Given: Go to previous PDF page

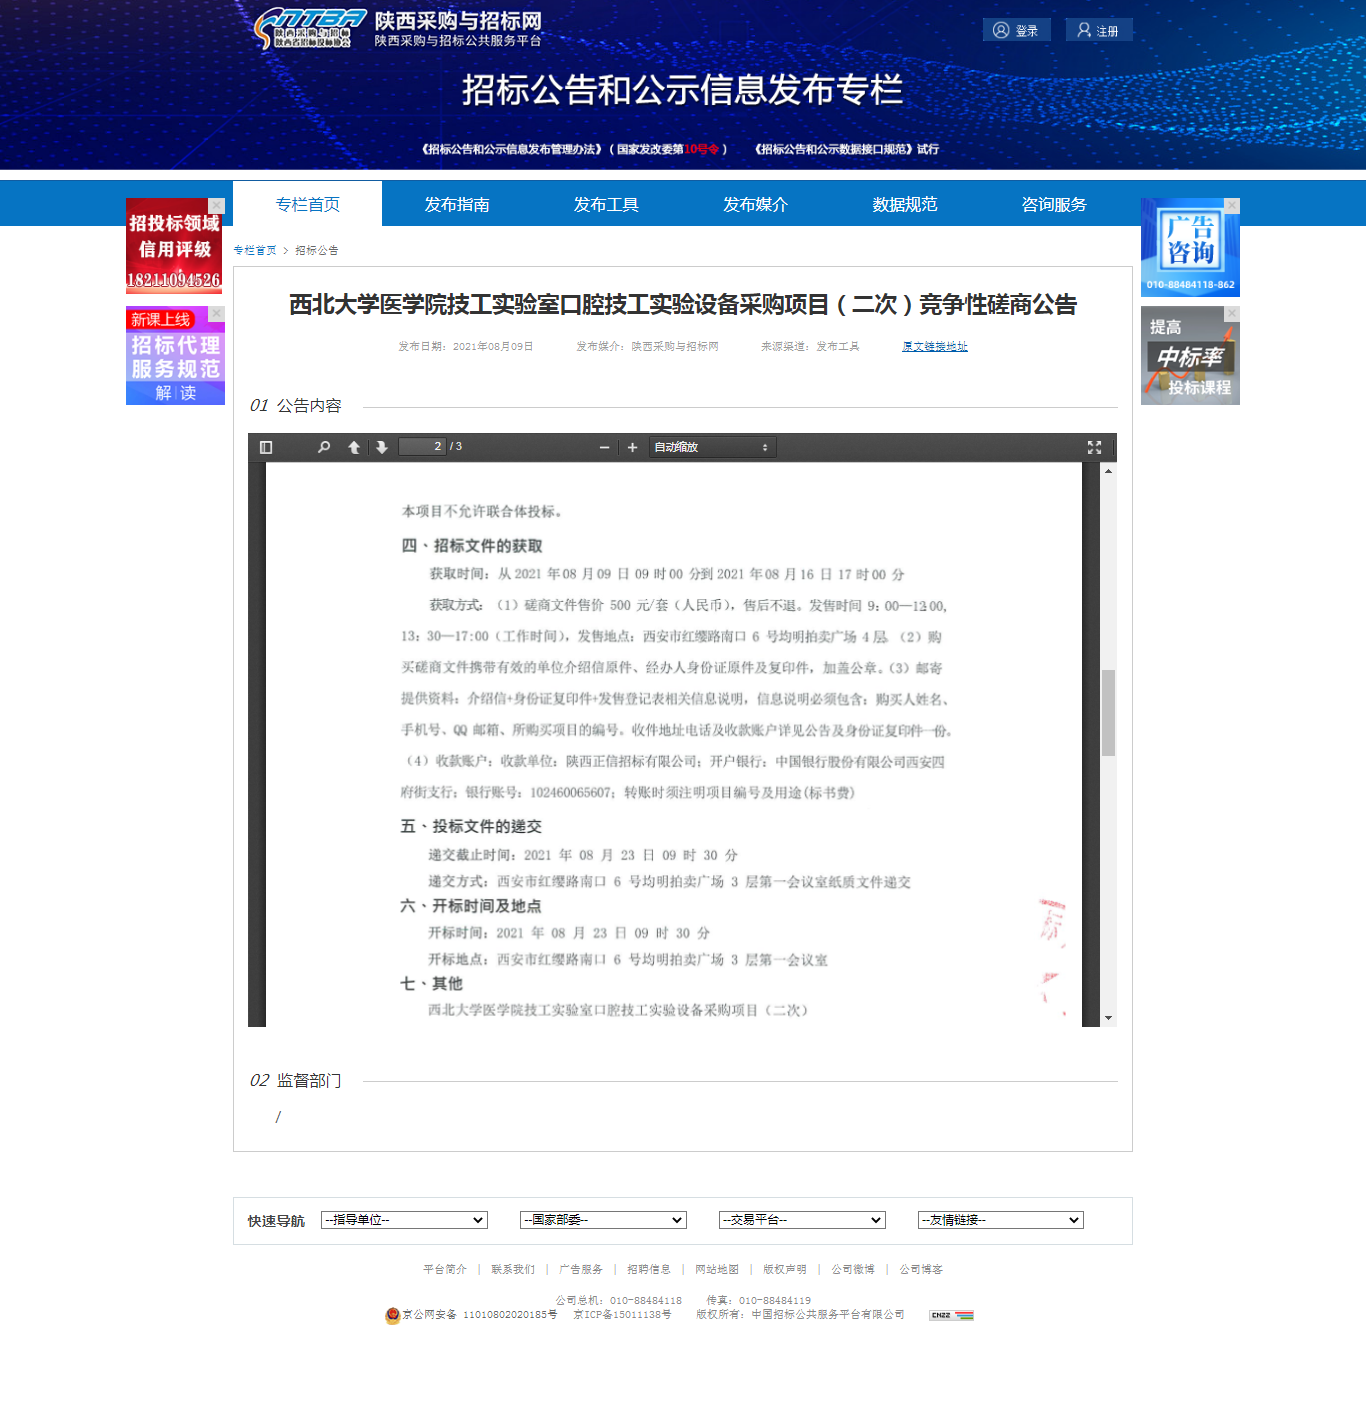Looking at the screenshot, I should coord(354,447).
